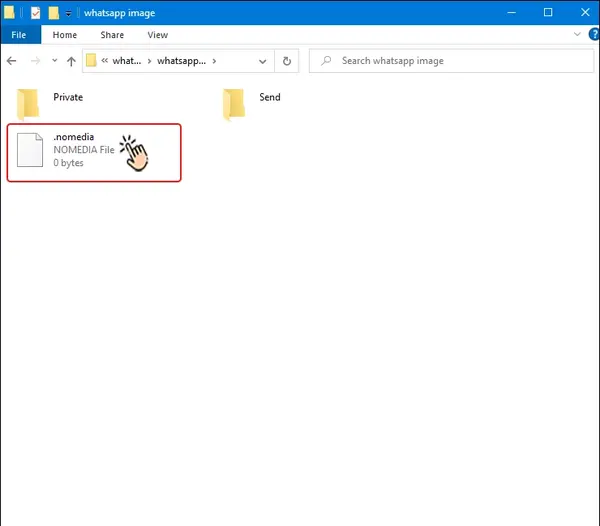
Task: Close the whatsapp image window
Action: point(585,13)
